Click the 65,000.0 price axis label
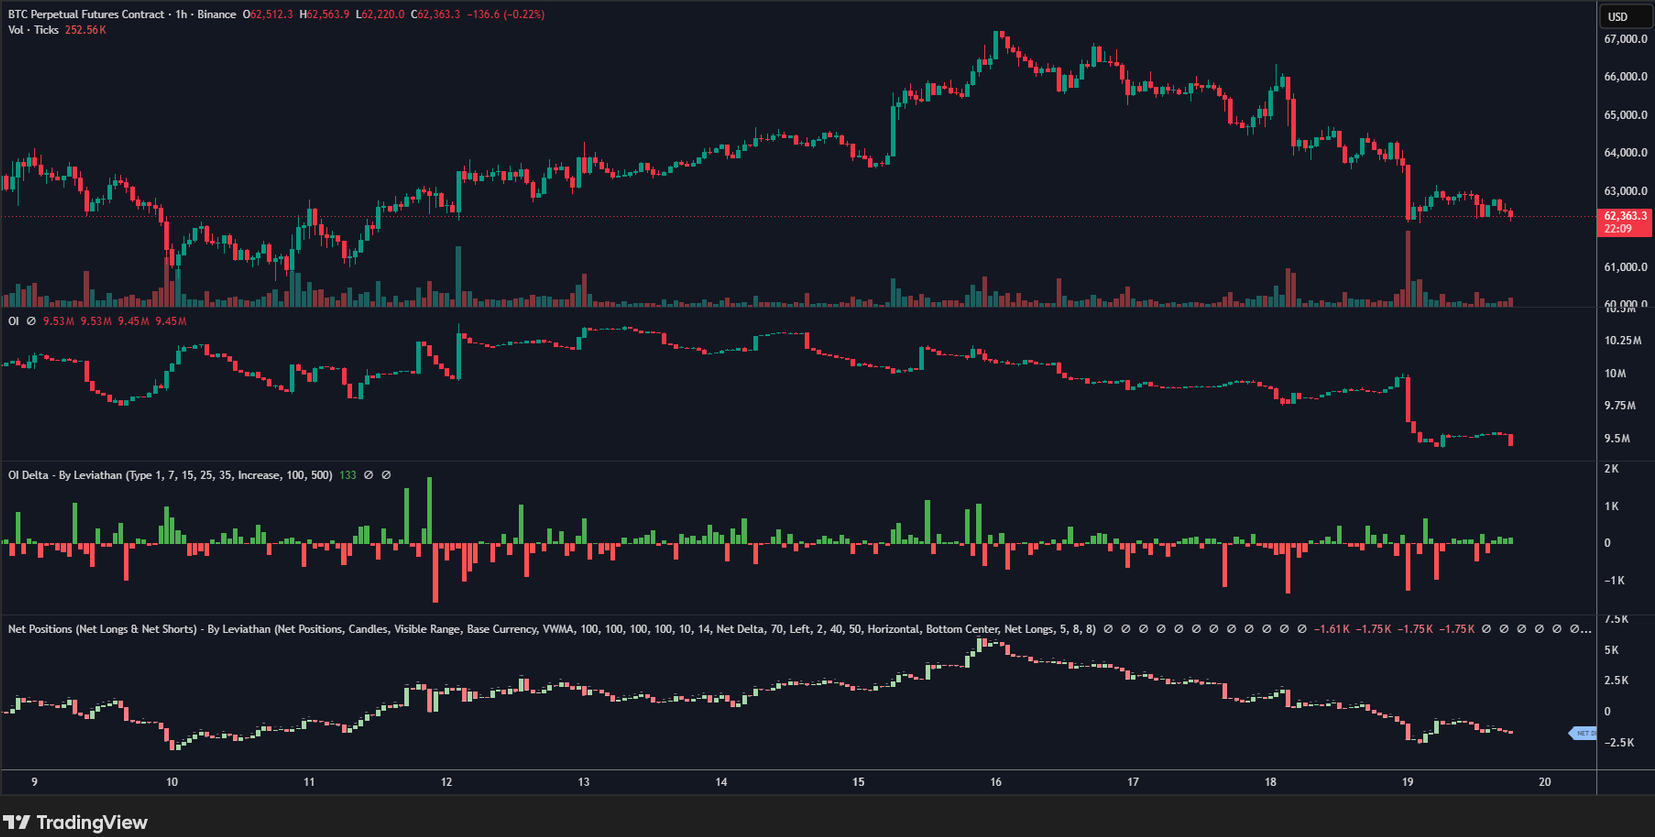Screen dimensions: 1655x837 tap(1625, 115)
